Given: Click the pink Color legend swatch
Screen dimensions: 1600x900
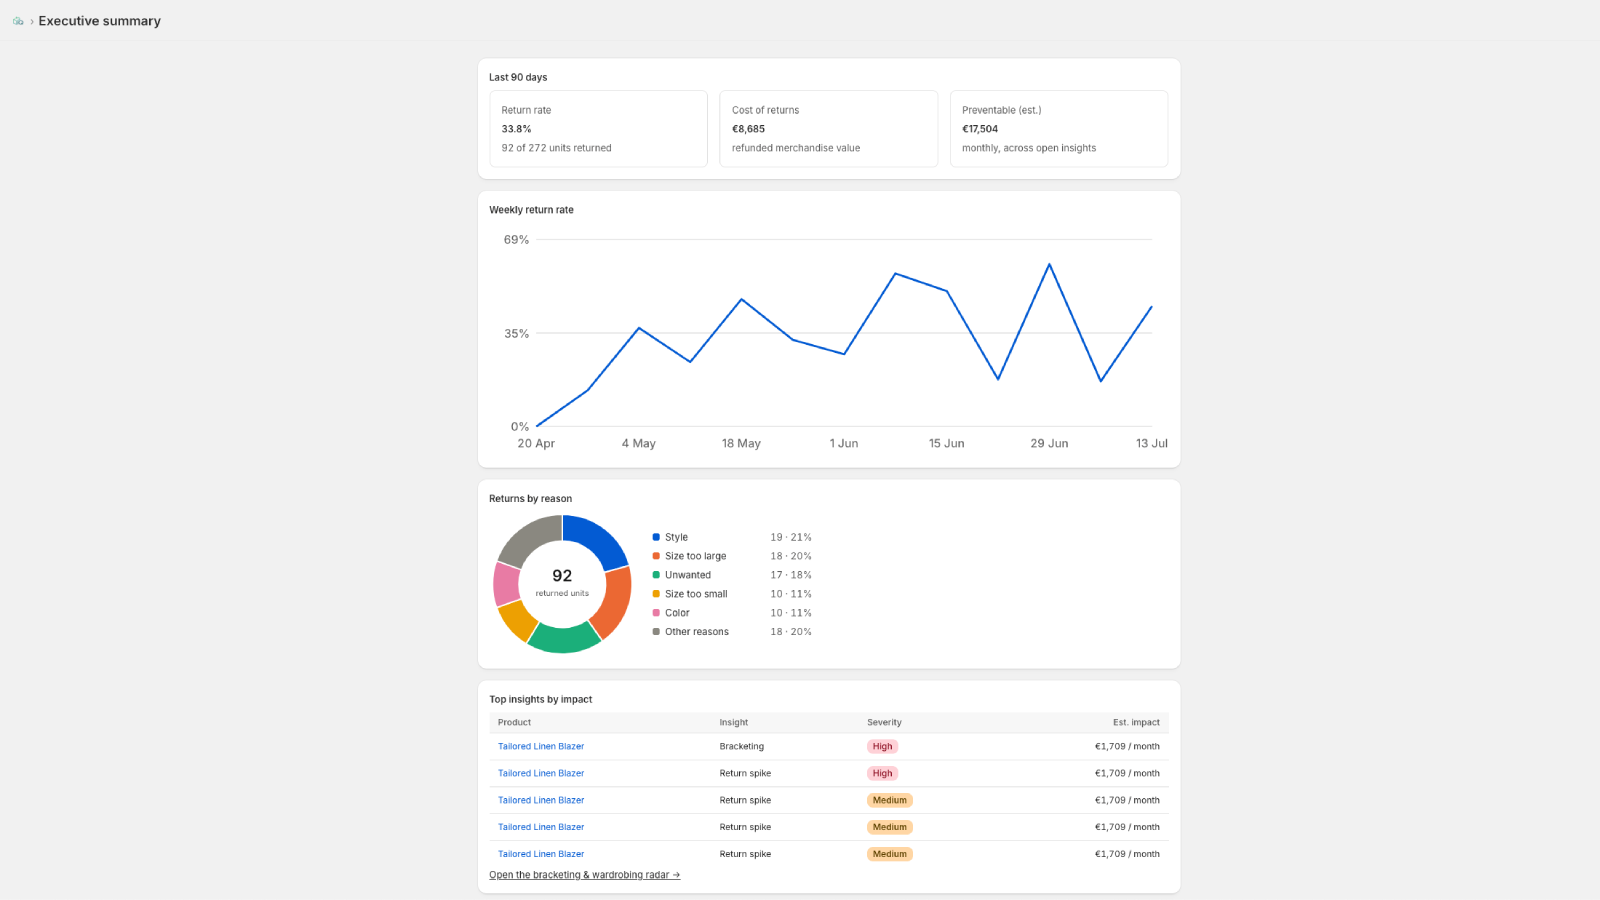Looking at the screenshot, I should (656, 613).
